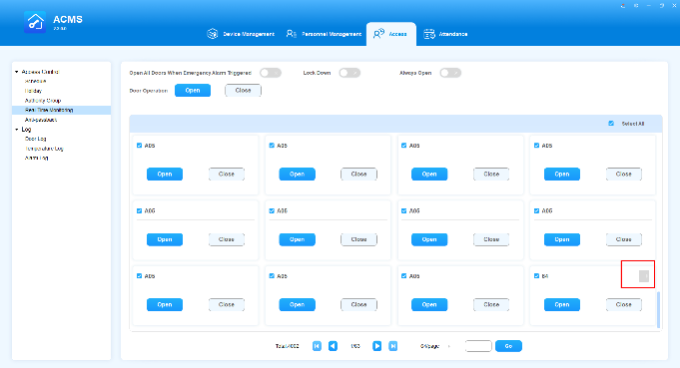Uncheck the Select All checkbox
680x368 pixels.
[x=611, y=124]
